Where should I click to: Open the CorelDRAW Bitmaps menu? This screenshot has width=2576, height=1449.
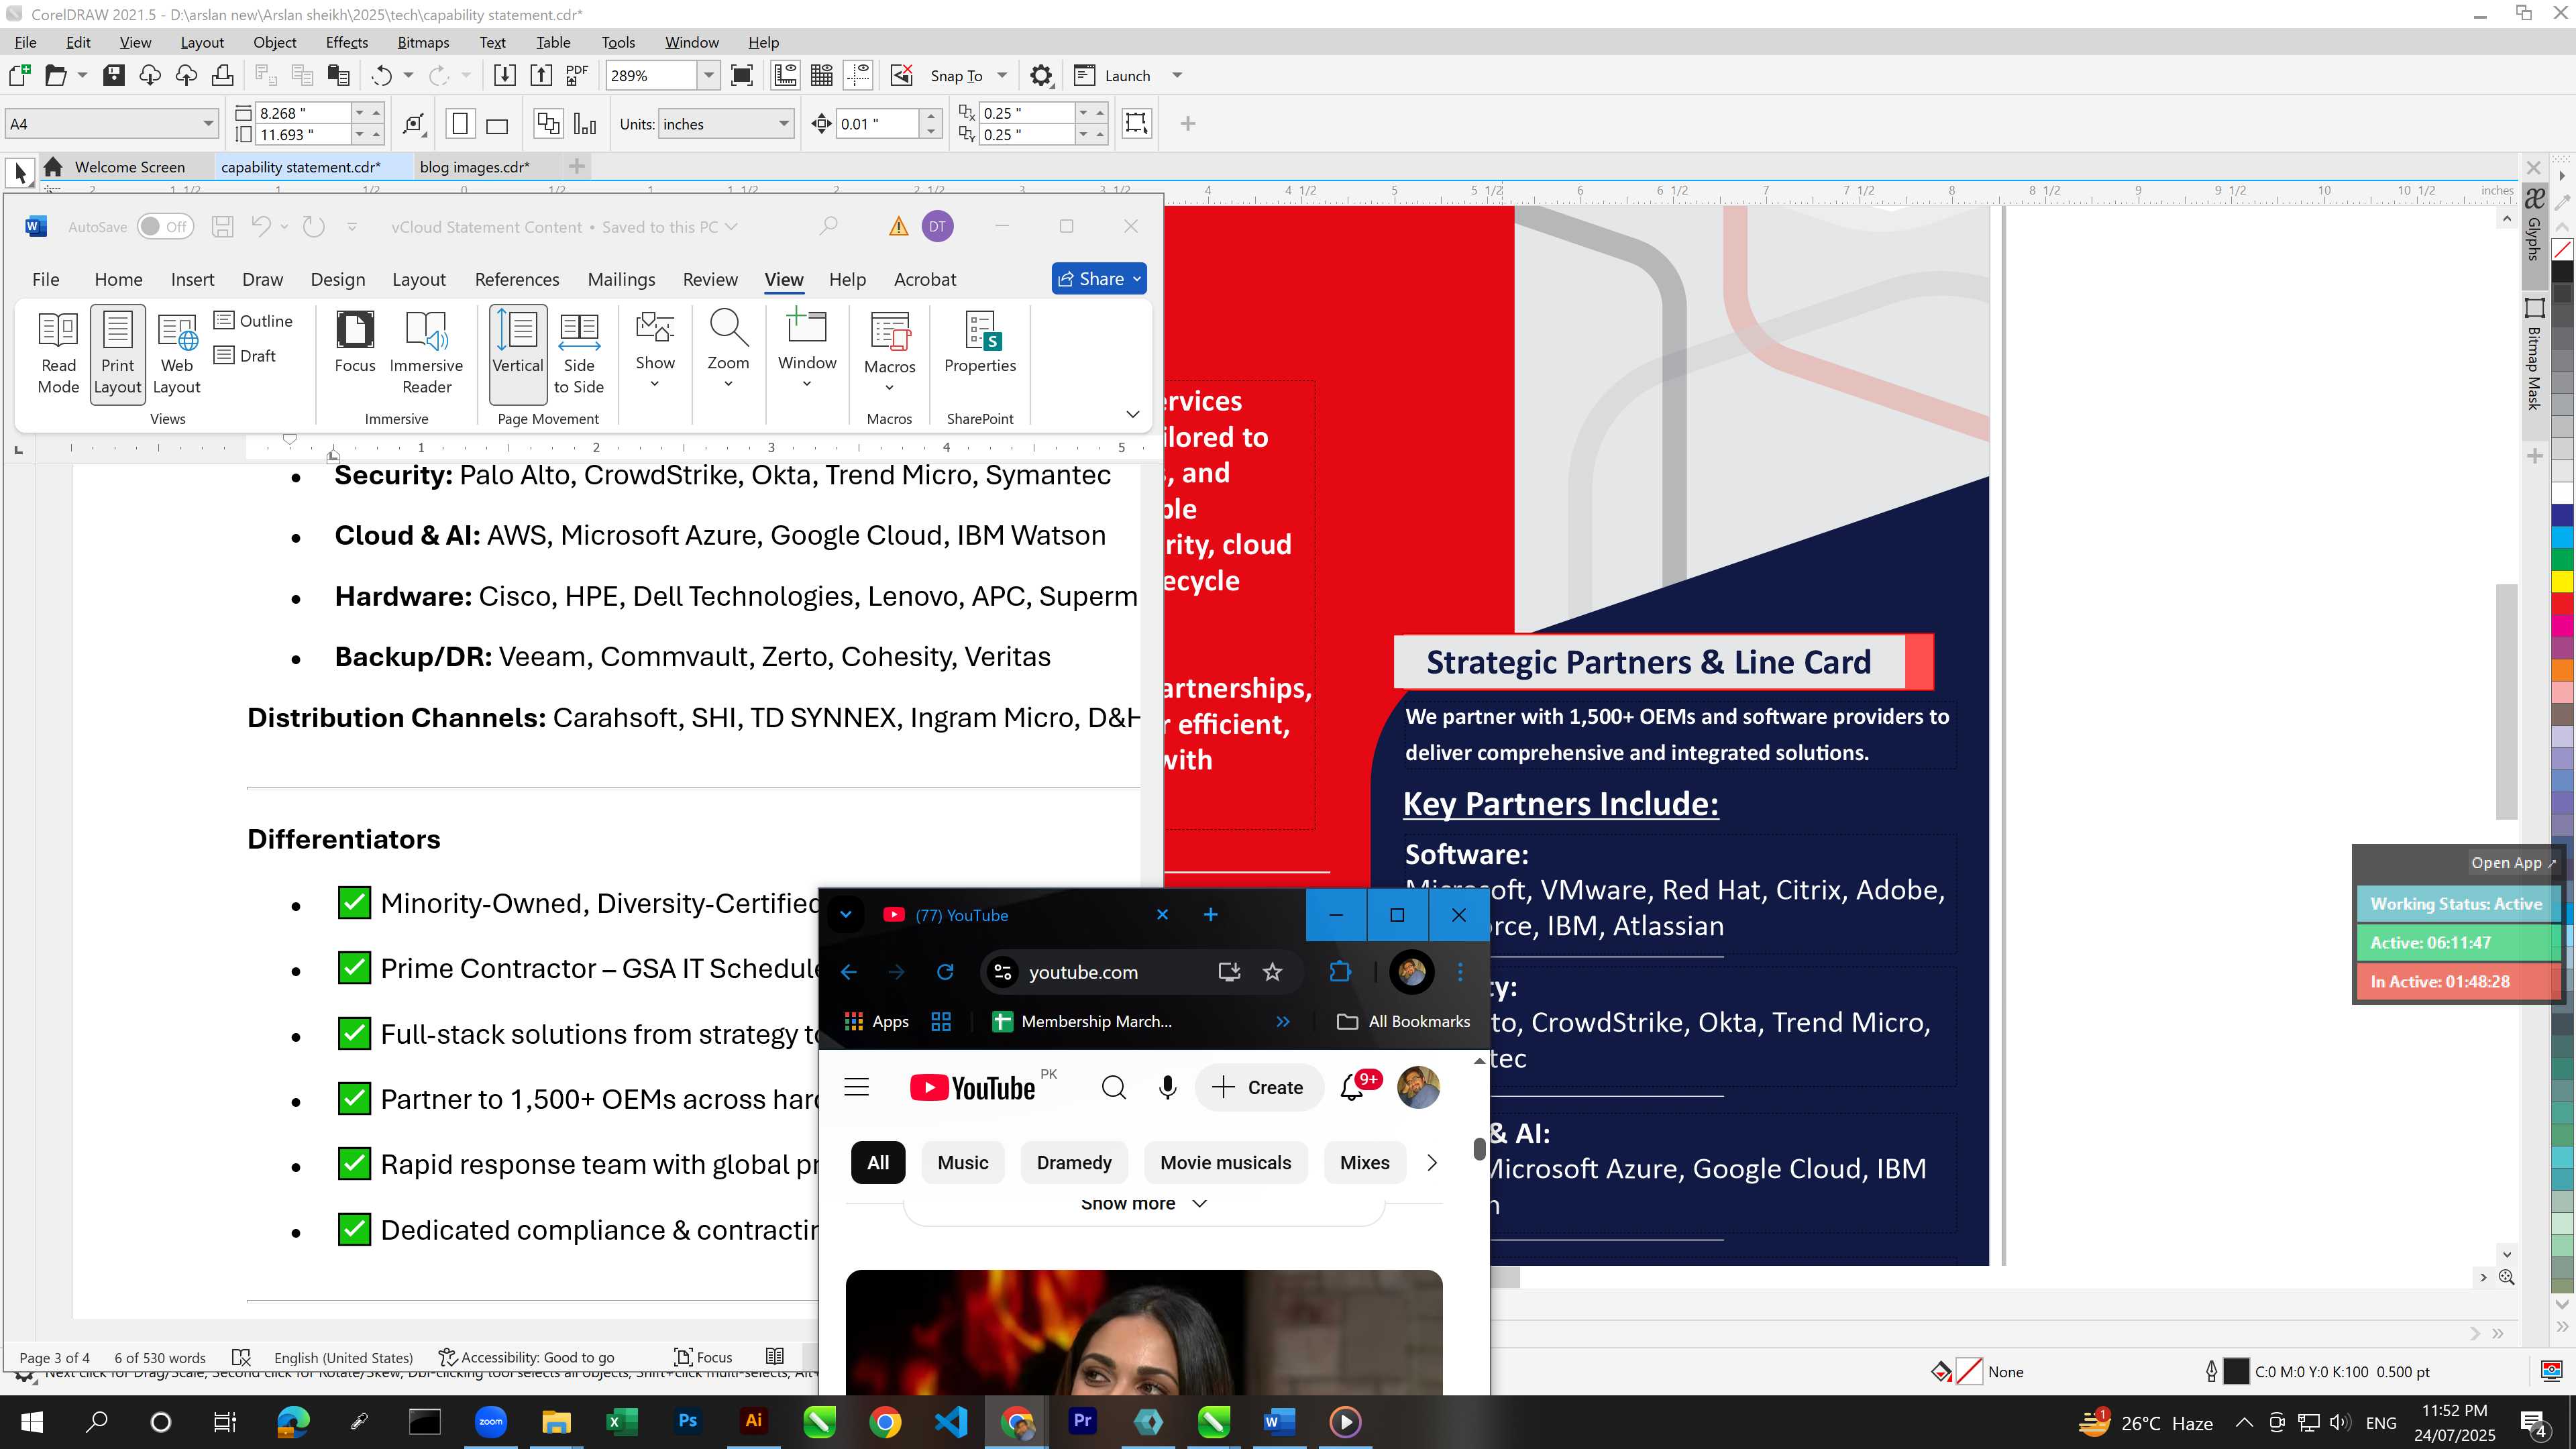point(423,42)
